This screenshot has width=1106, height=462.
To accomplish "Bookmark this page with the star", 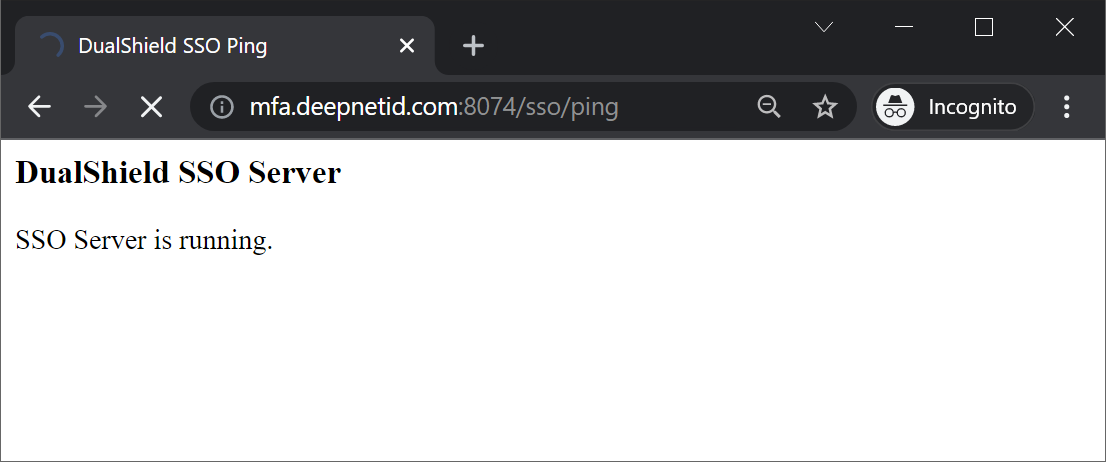I will (825, 107).
